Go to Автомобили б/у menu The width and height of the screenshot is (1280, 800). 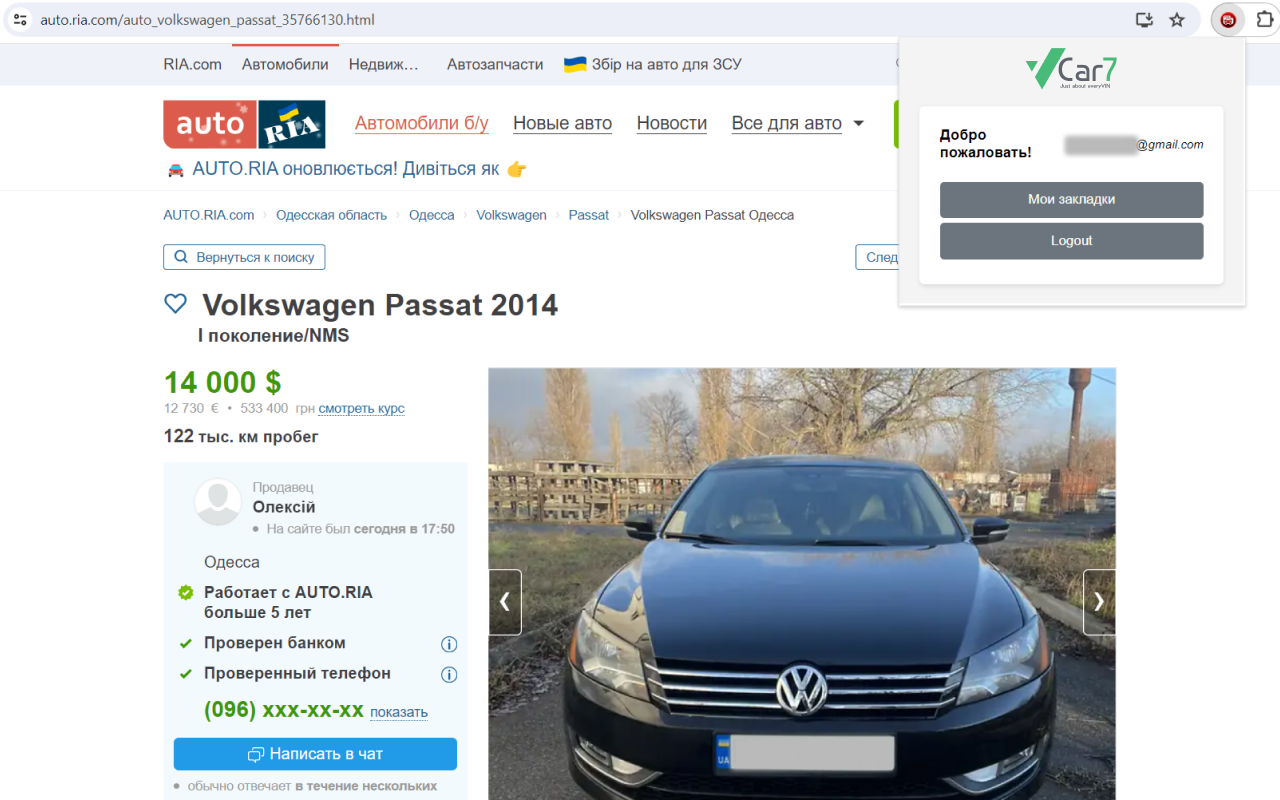422,123
